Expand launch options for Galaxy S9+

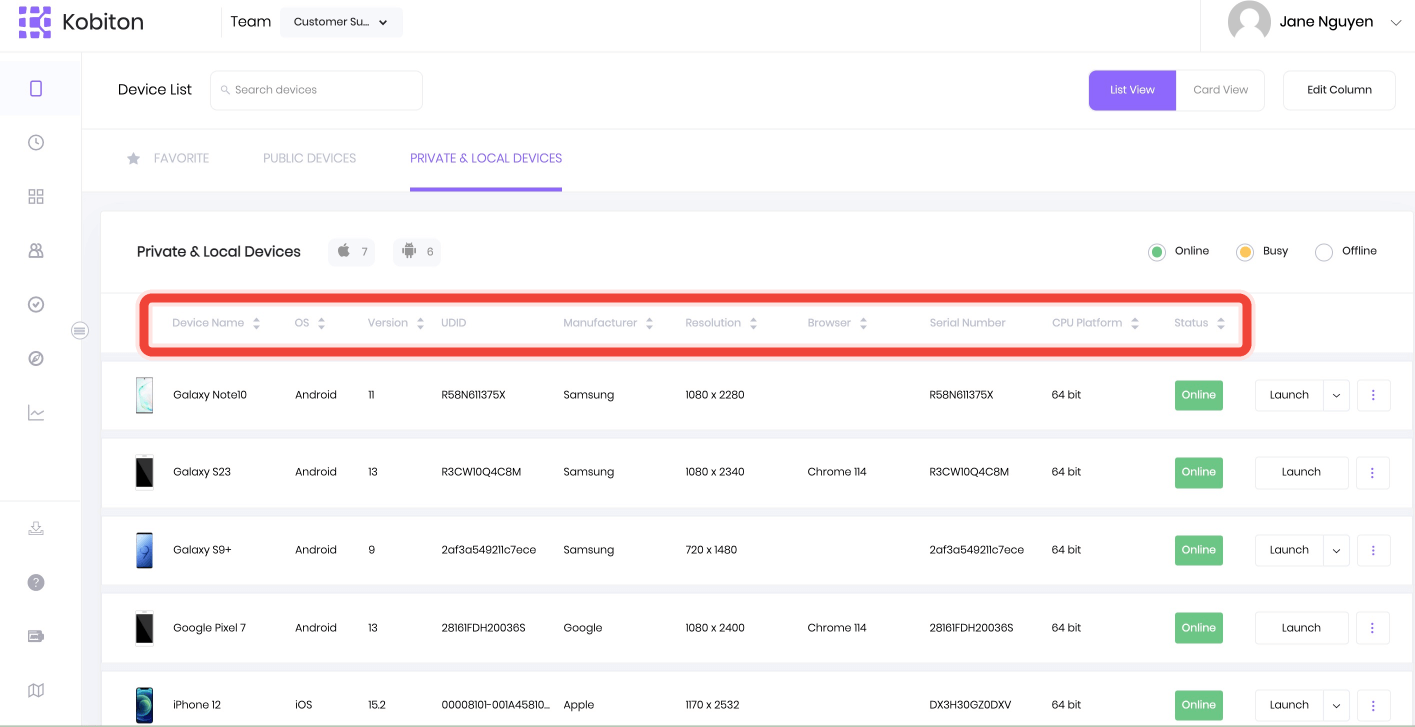pyautogui.click(x=1337, y=550)
